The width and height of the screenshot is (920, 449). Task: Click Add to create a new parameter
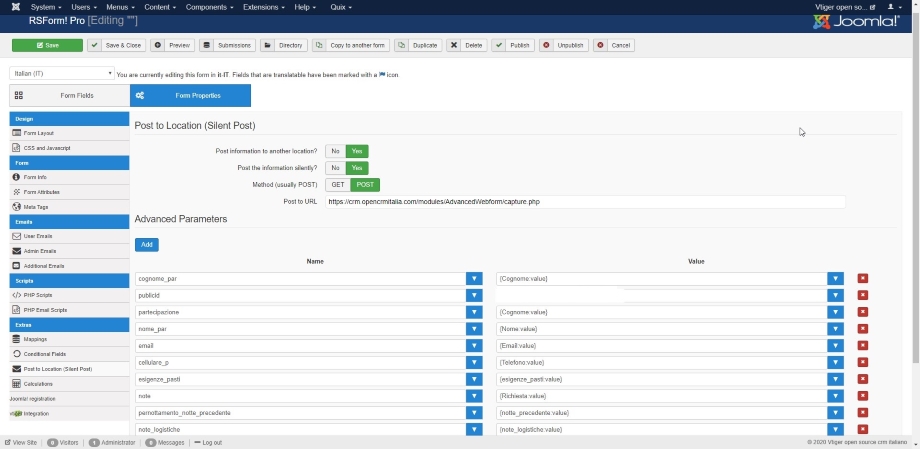146,244
